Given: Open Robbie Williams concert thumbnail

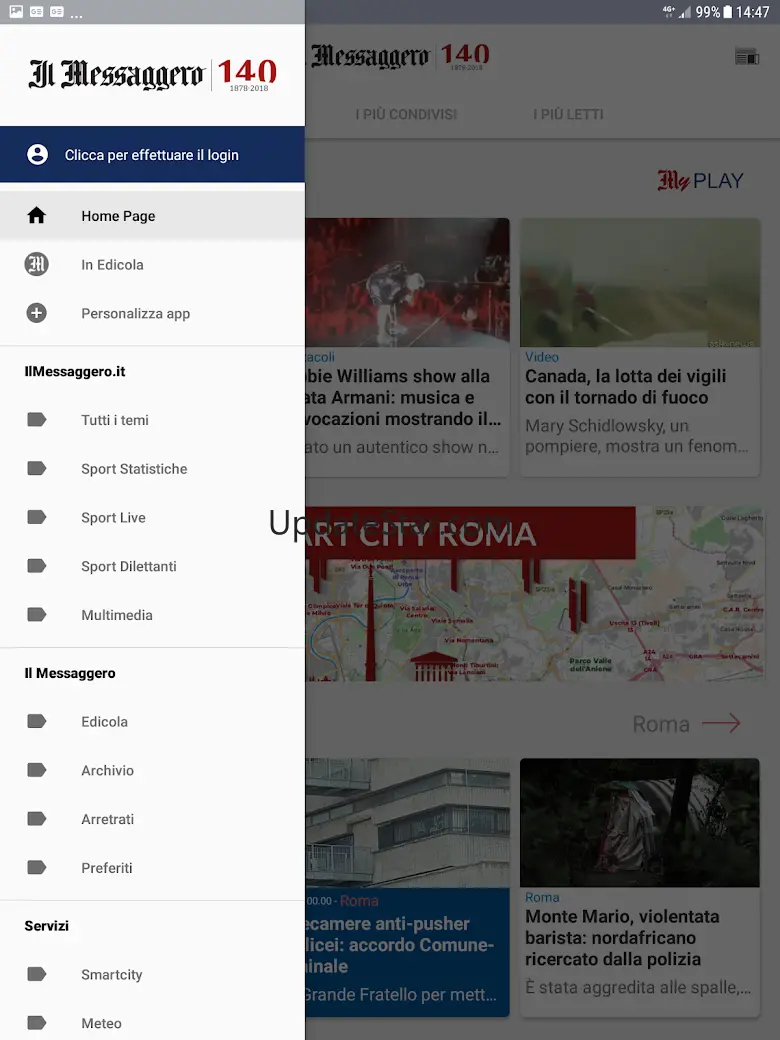Looking at the screenshot, I should [x=408, y=282].
